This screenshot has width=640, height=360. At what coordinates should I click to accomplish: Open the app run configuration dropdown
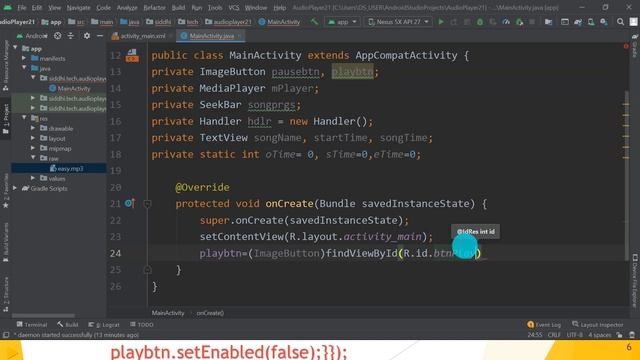pyautogui.click(x=342, y=22)
